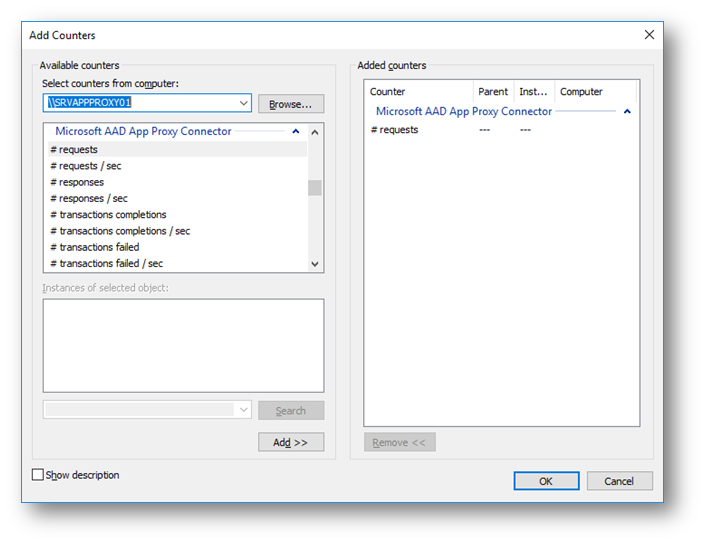Click the Browse... button

pos(290,104)
